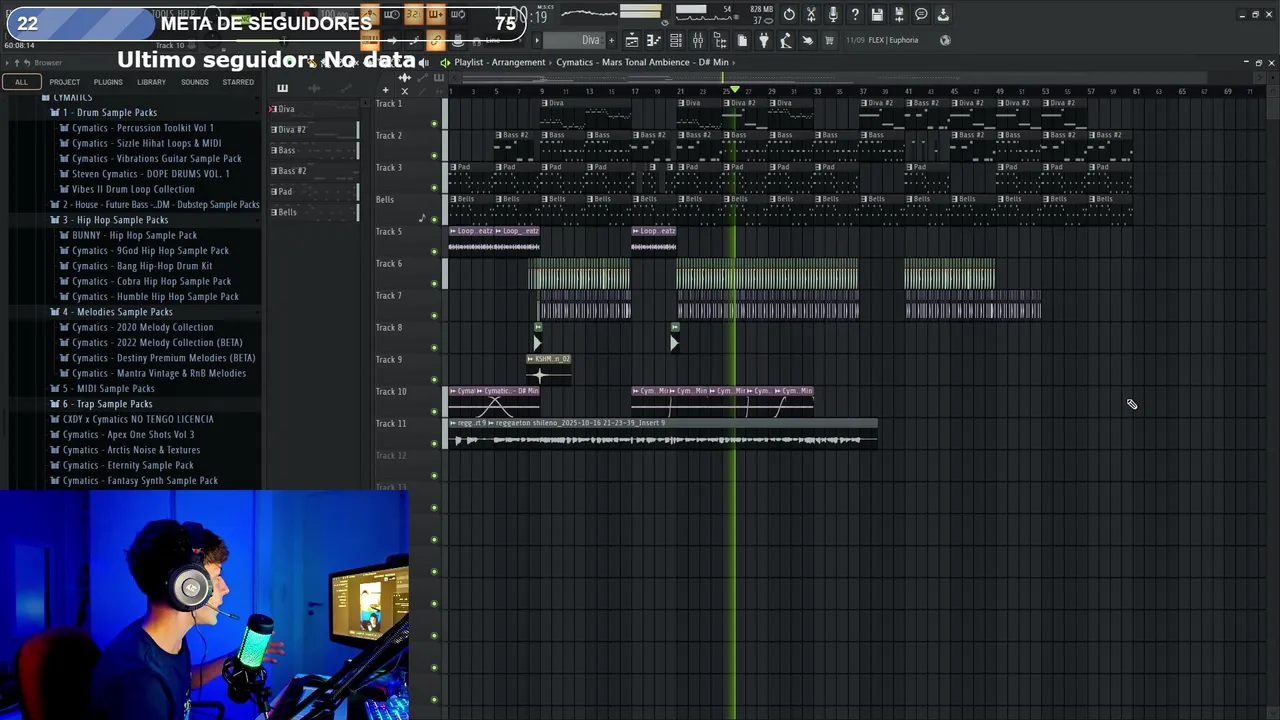Image resolution: width=1280 pixels, height=720 pixels.
Task: Select the Diva pattern in picker
Action: tap(313, 108)
